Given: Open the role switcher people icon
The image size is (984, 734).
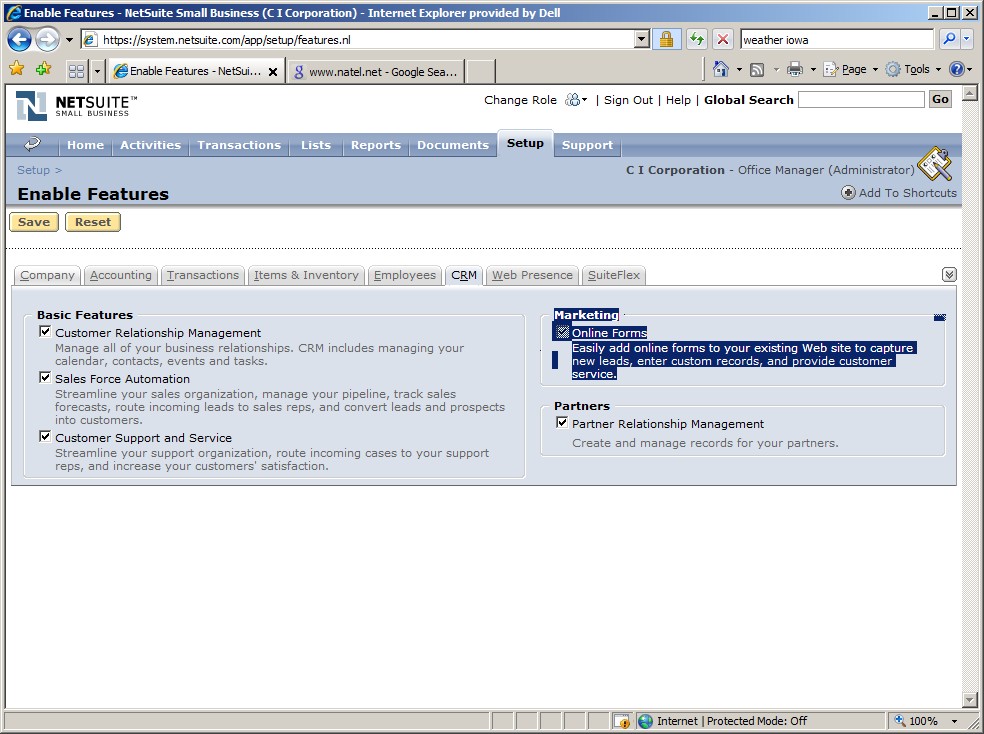Looking at the screenshot, I should pos(575,100).
